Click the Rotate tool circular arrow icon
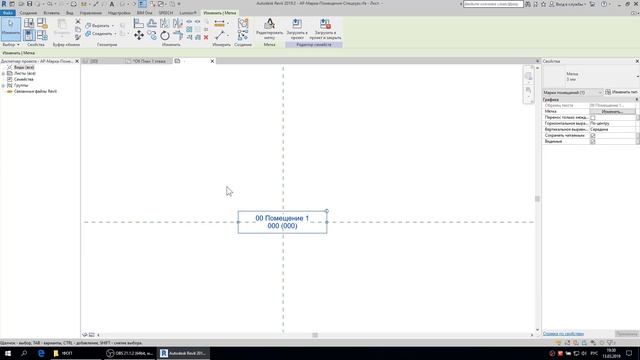 [x=165, y=36]
